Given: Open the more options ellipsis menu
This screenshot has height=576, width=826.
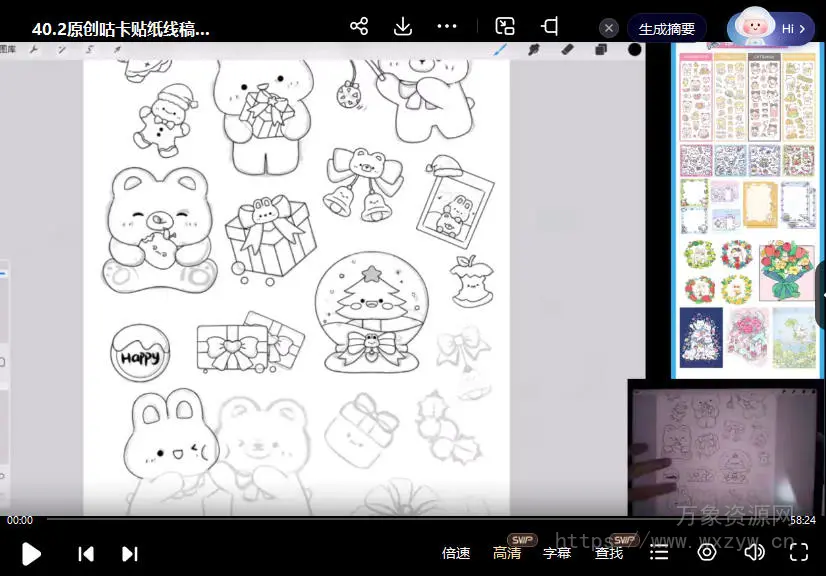Looking at the screenshot, I should [x=447, y=27].
